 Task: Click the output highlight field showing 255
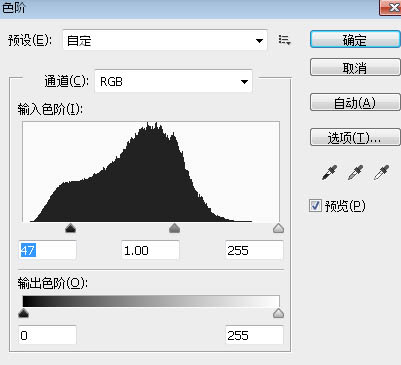254,335
